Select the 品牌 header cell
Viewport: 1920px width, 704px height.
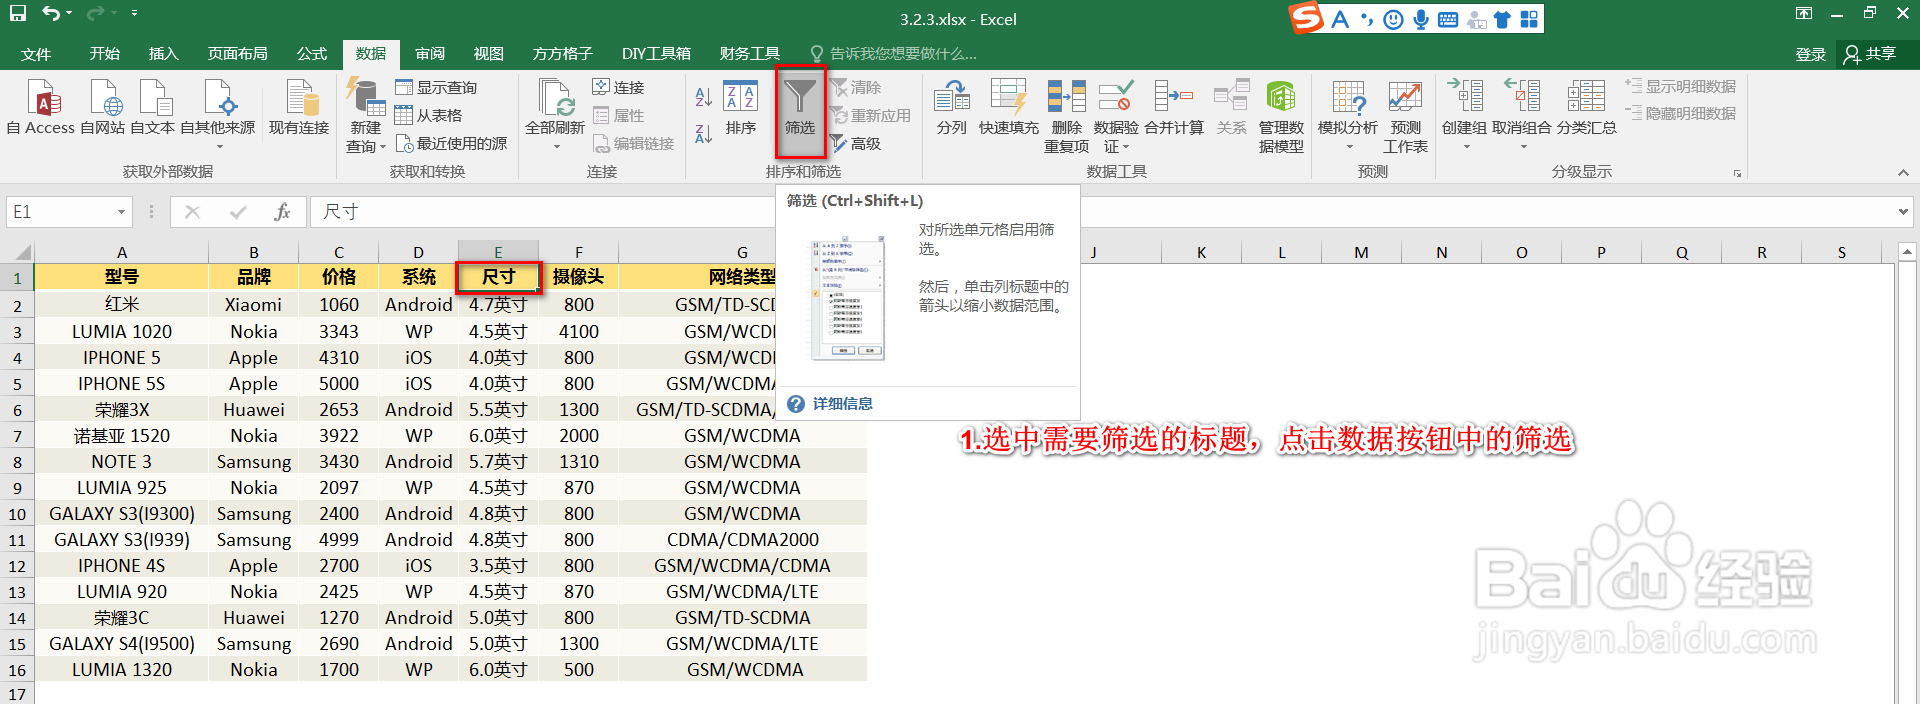click(254, 277)
